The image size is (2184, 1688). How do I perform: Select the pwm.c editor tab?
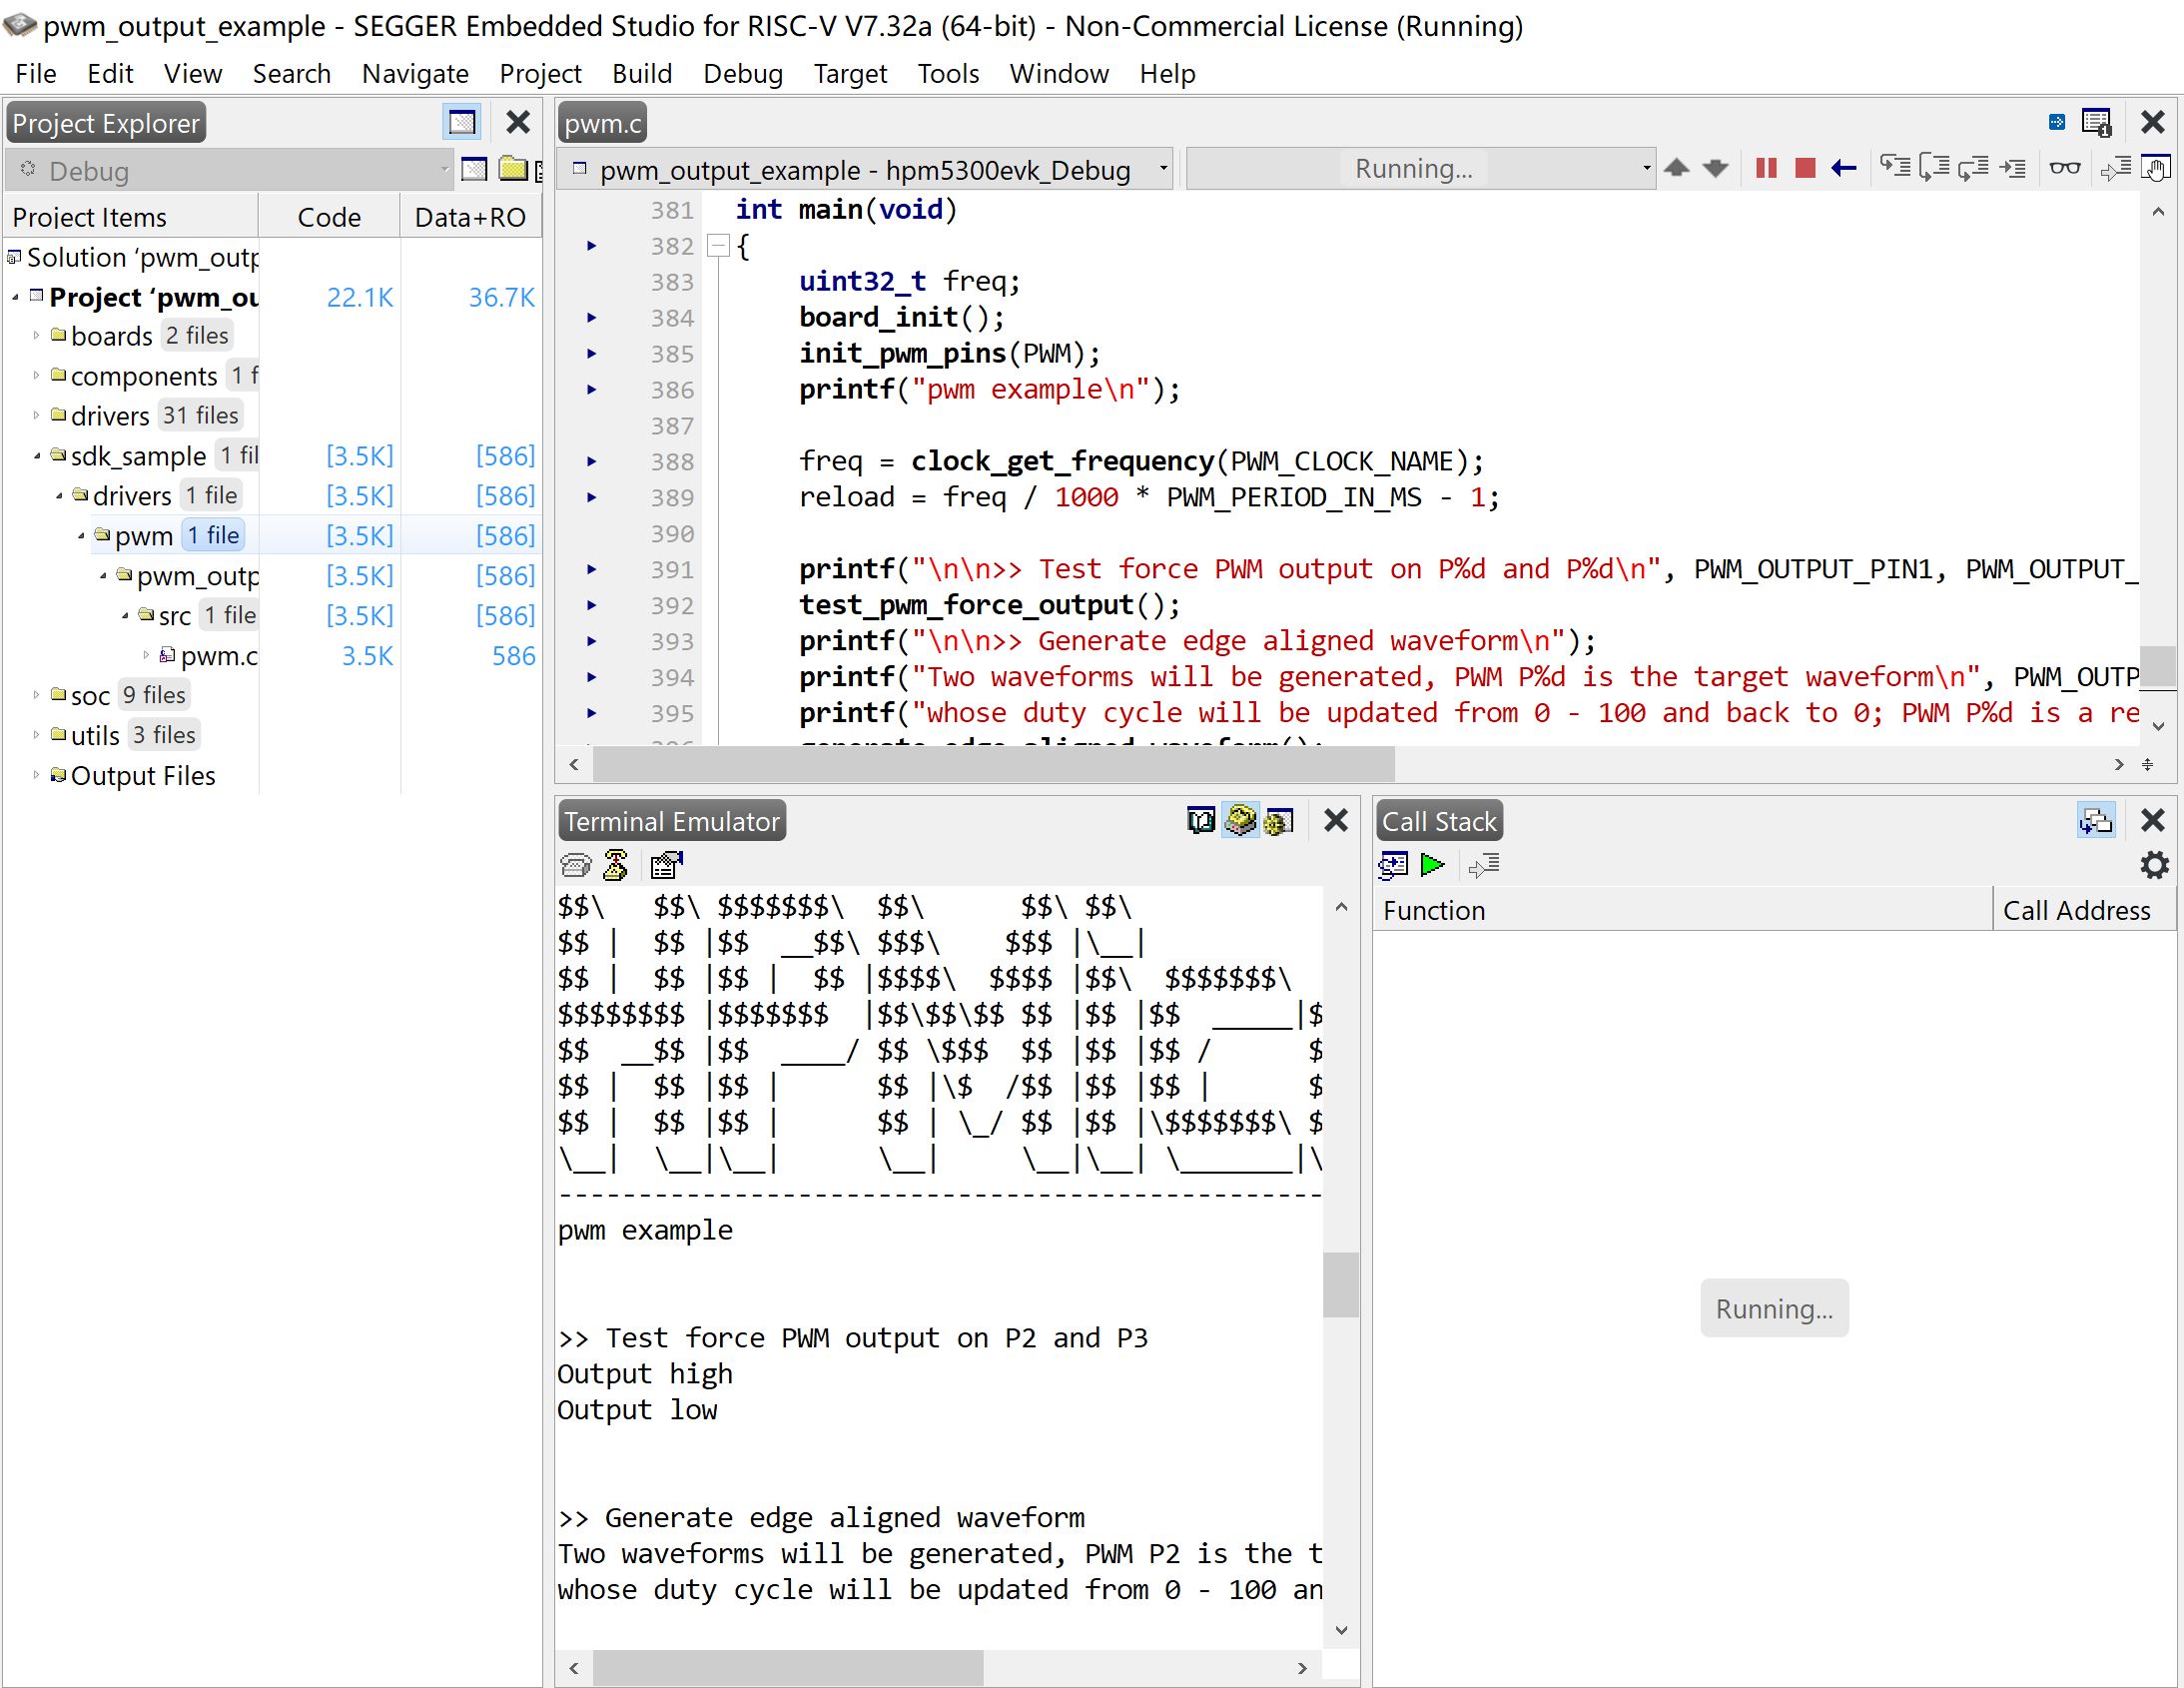coord(602,123)
